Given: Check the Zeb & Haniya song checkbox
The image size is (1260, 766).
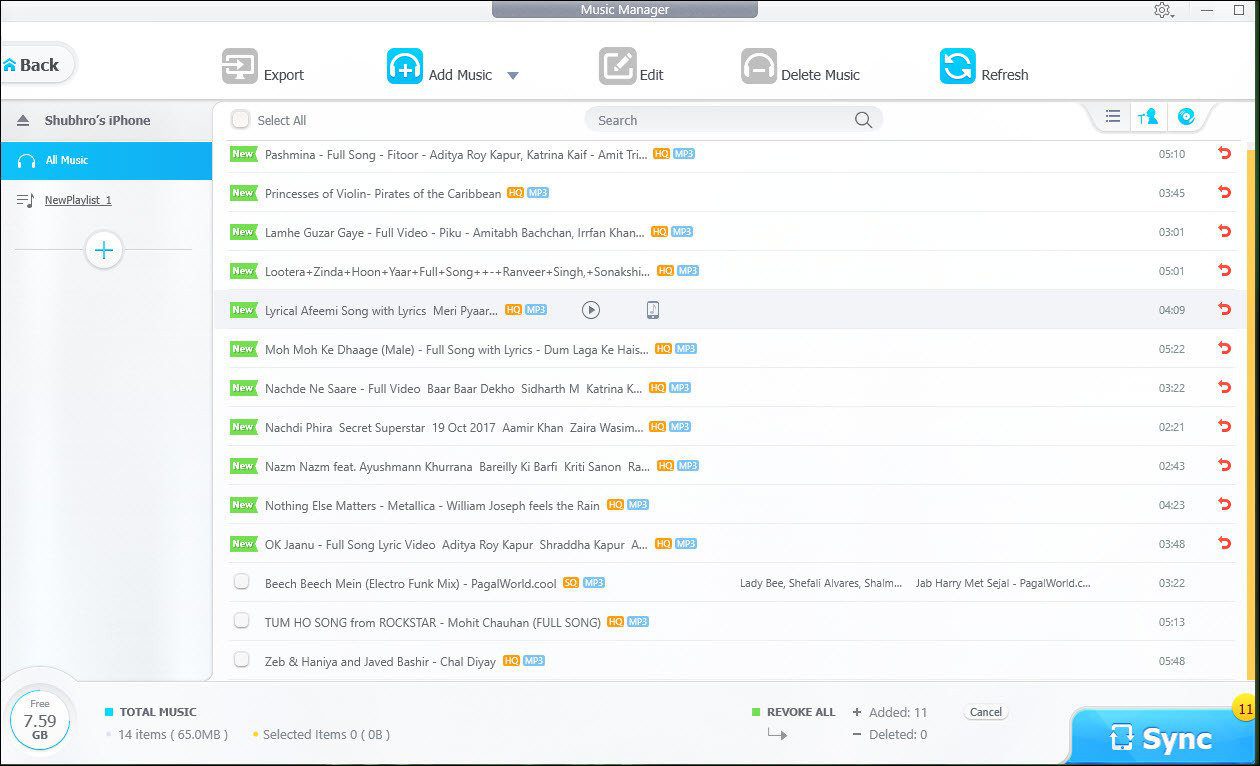Looking at the screenshot, I should tap(241, 659).
